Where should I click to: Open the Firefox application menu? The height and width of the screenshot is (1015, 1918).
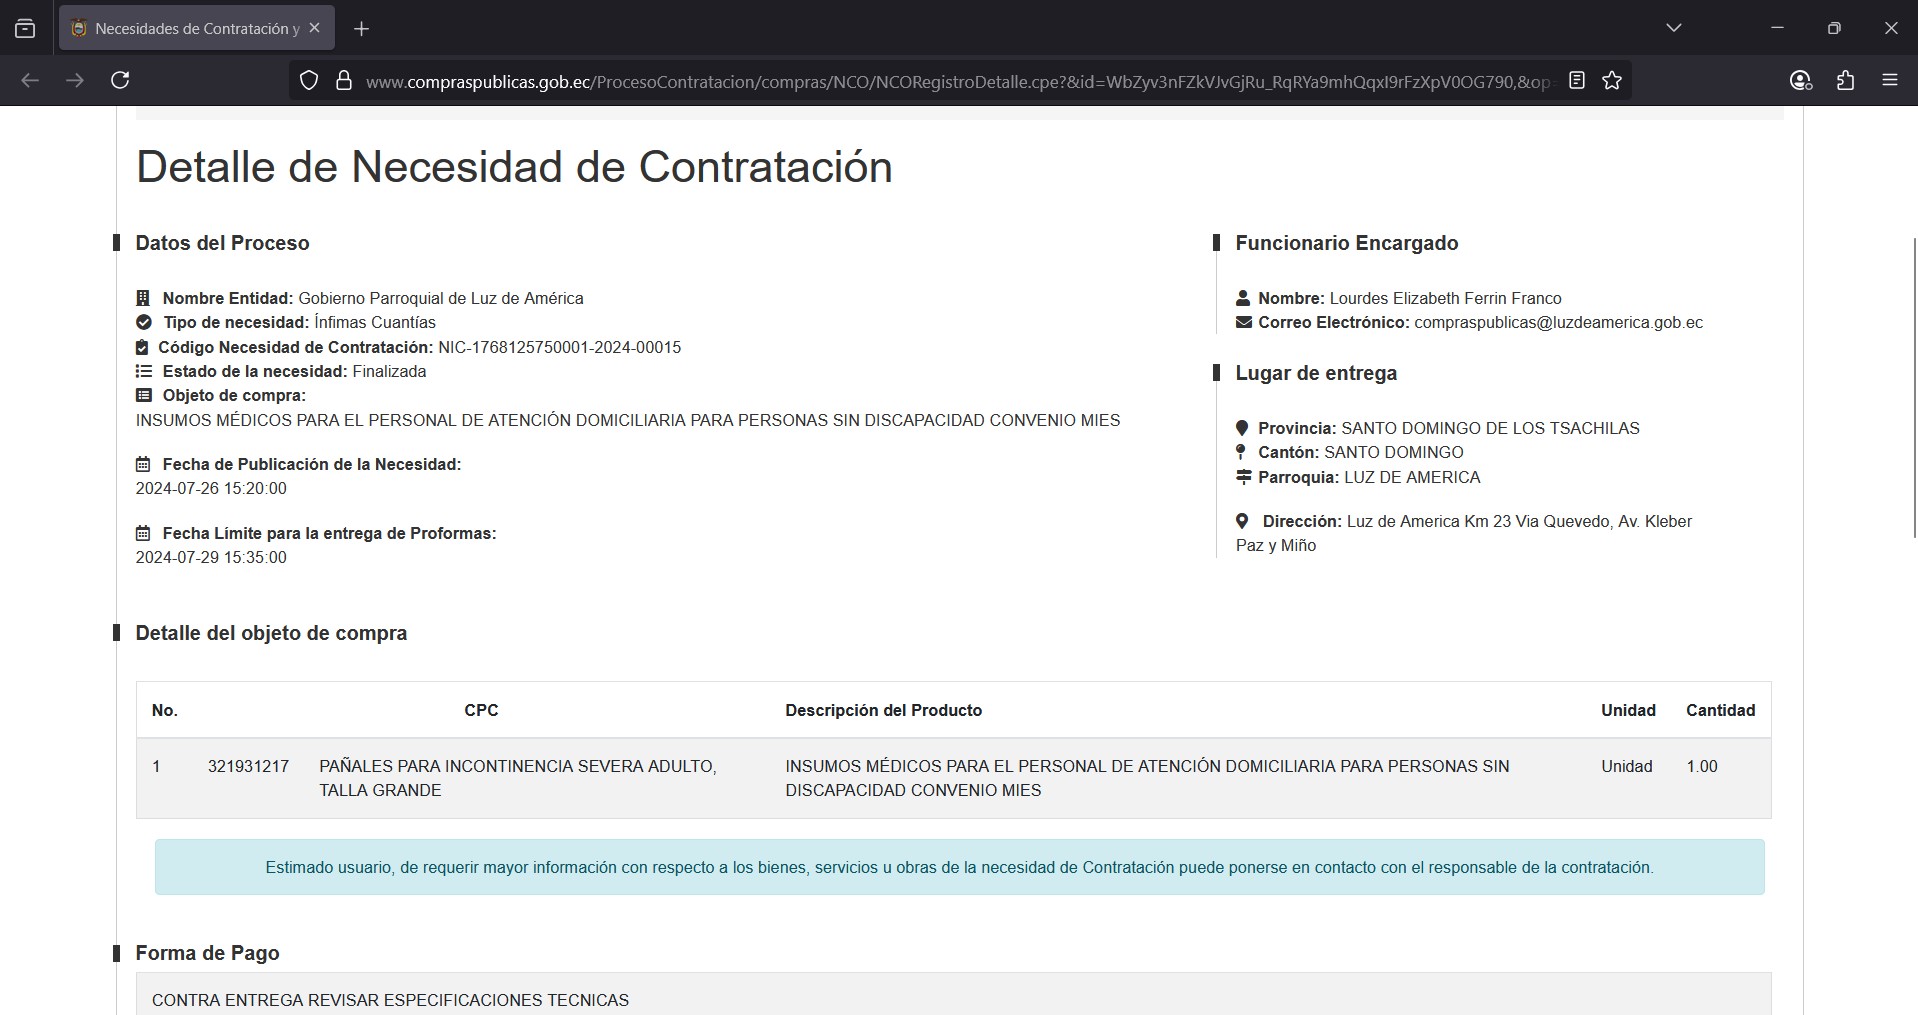pyautogui.click(x=1890, y=80)
